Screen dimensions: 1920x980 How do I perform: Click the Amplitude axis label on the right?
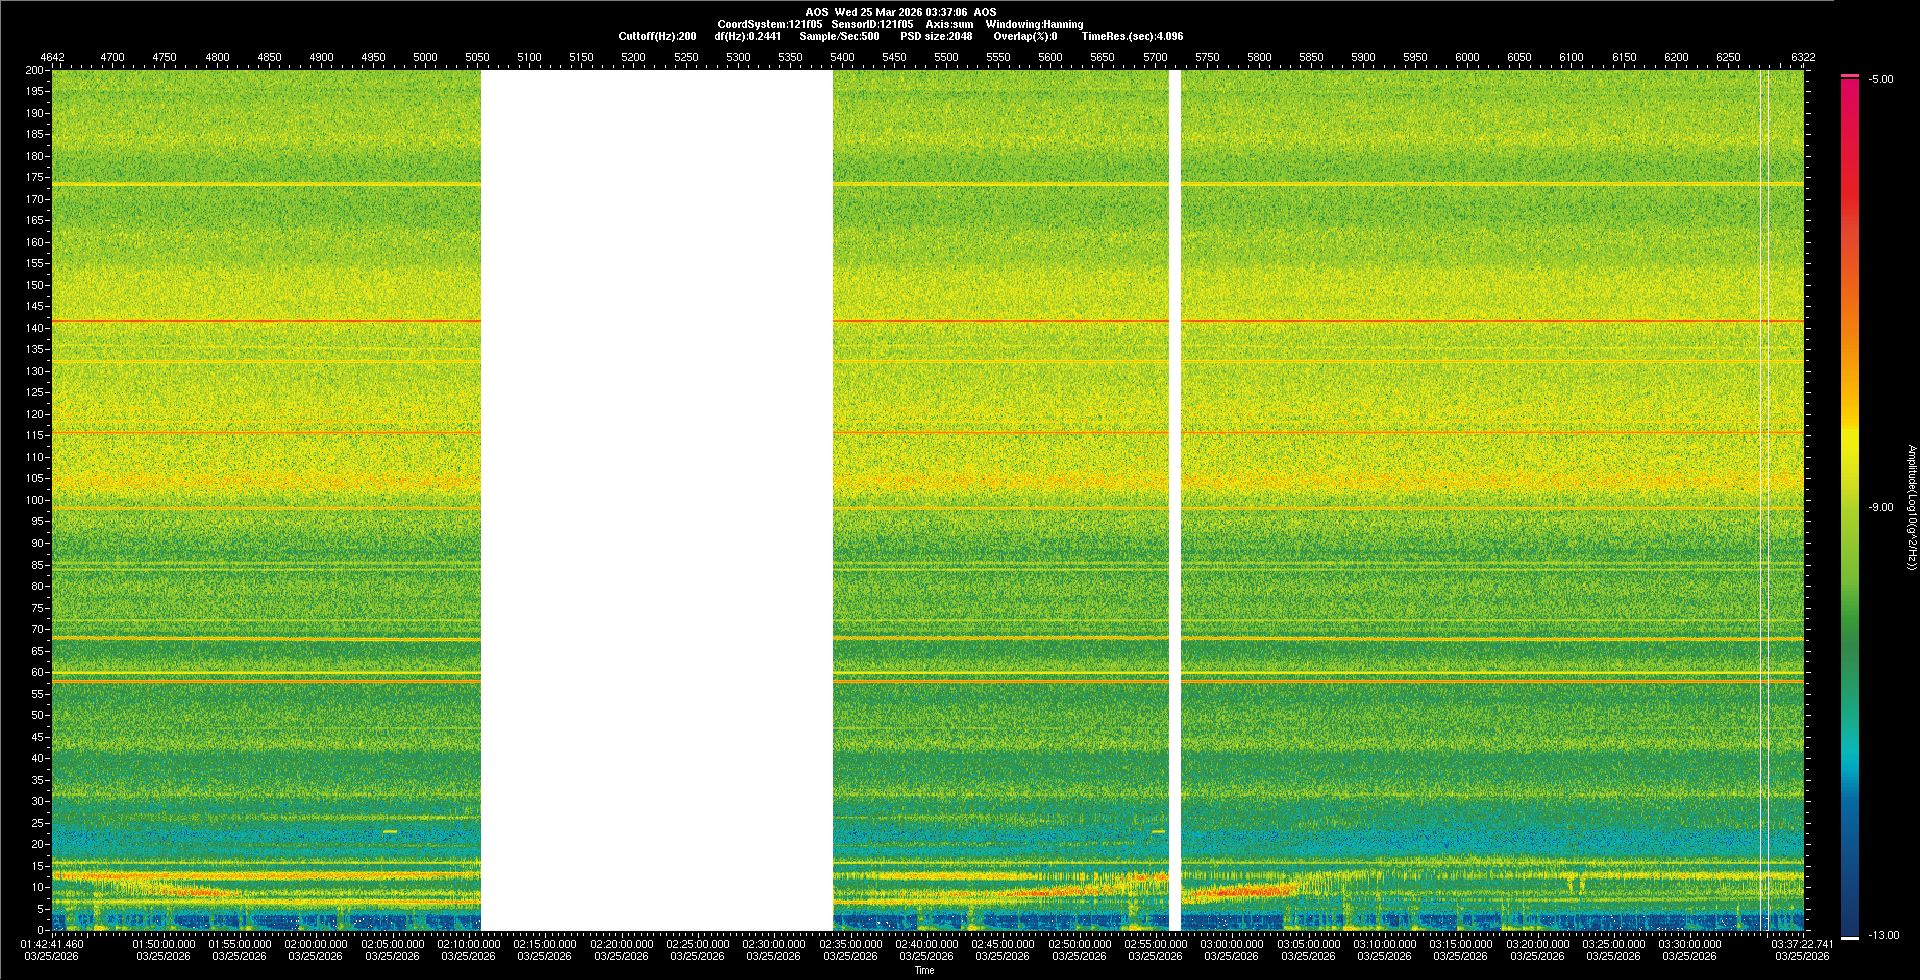click(1911, 507)
